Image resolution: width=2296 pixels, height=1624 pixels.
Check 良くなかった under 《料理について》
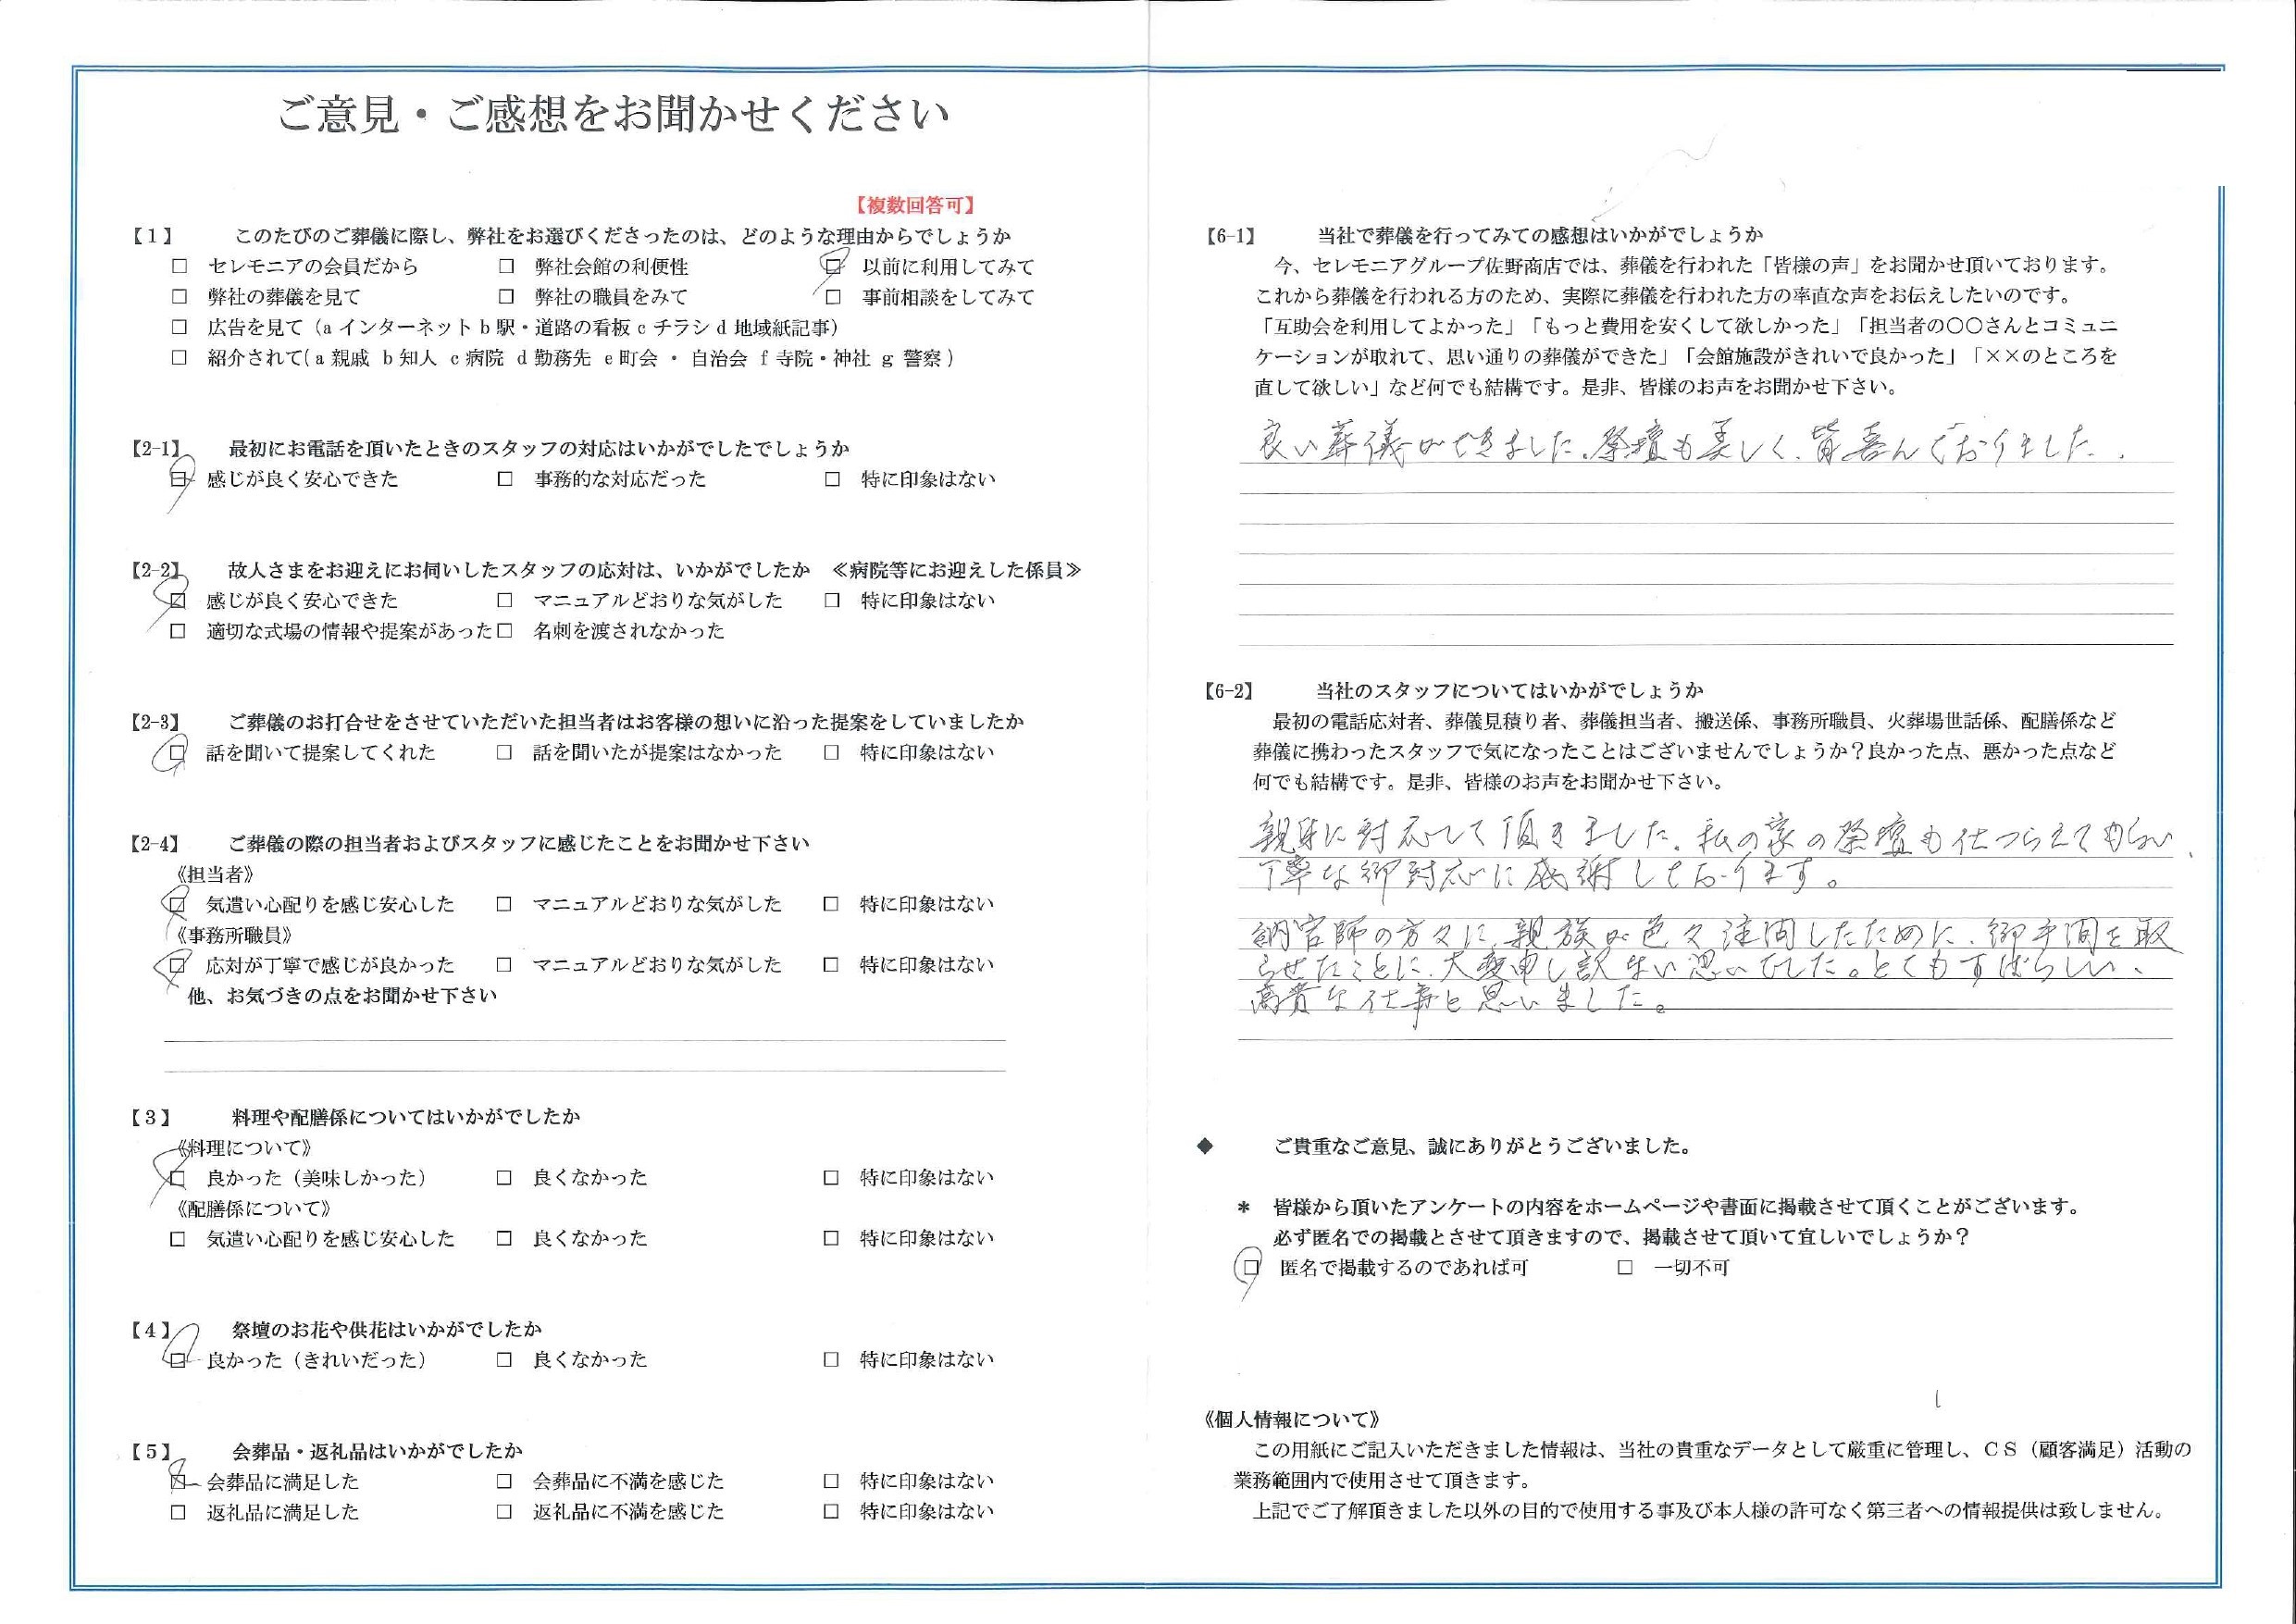(504, 1177)
